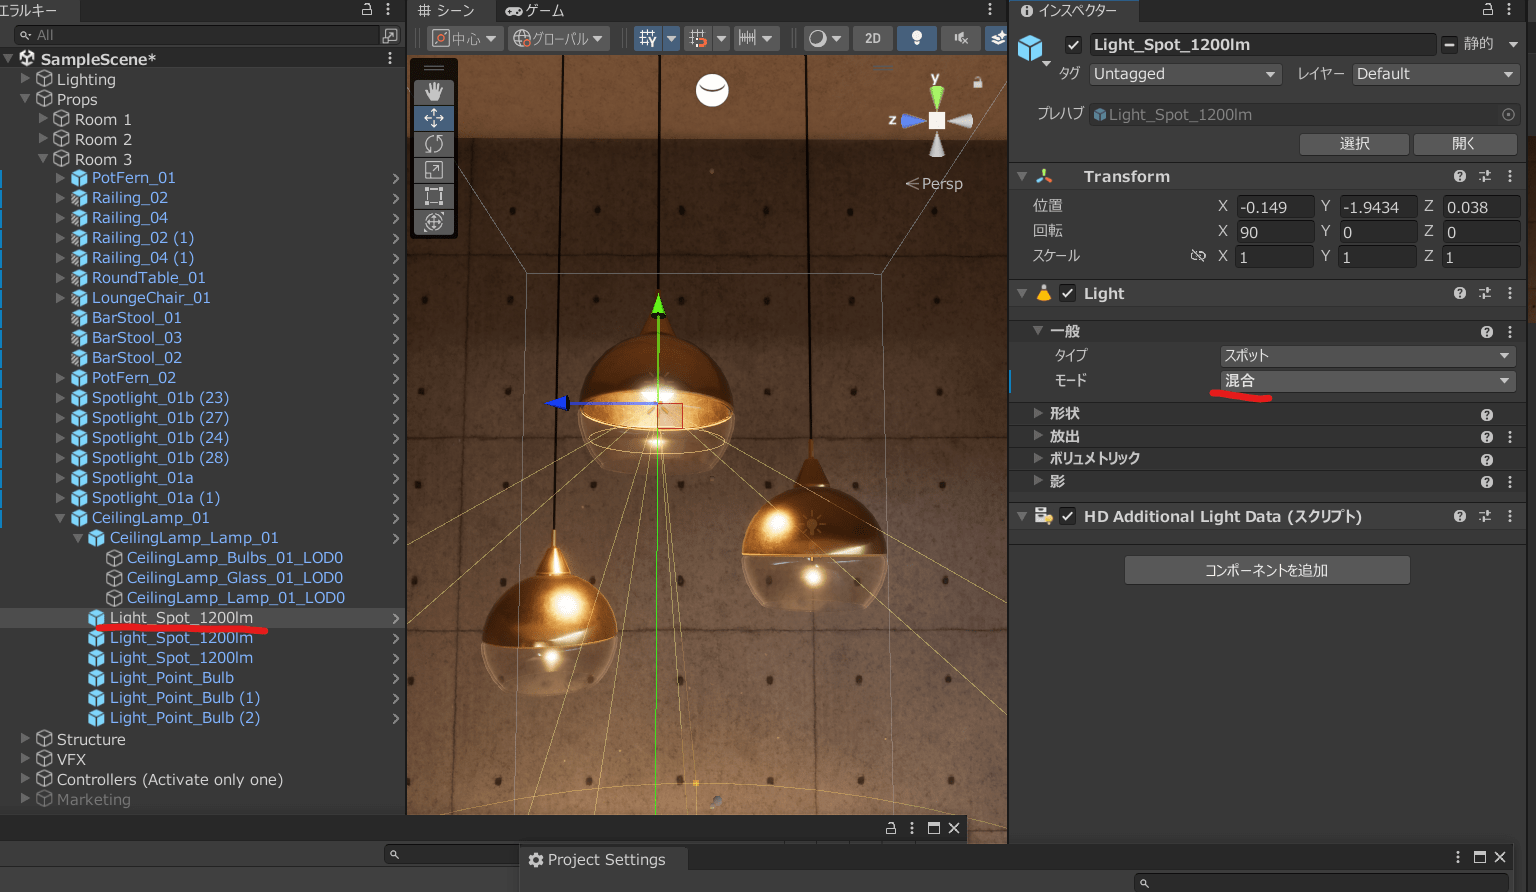The width and height of the screenshot is (1536, 892).
Task: Open Light component help icon
Action: (1459, 293)
